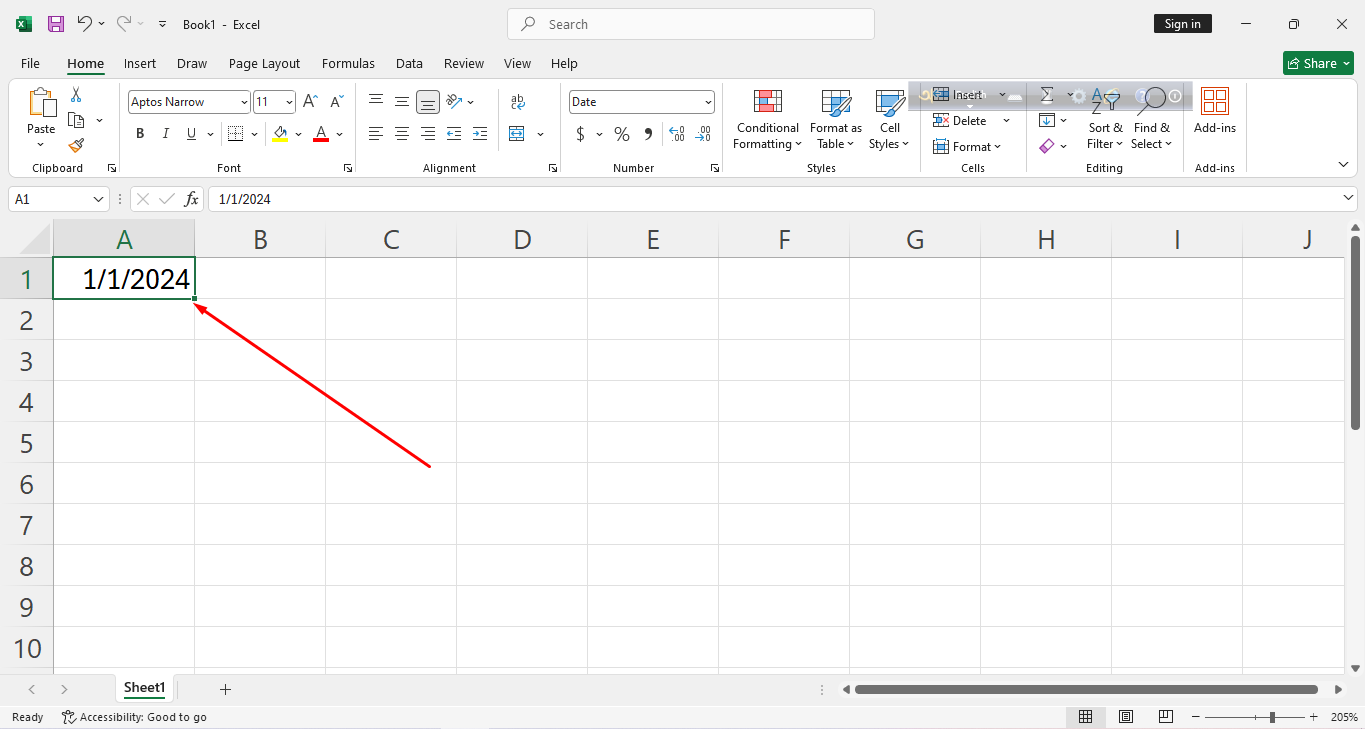Image resolution: width=1365 pixels, height=729 pixels.
Task: Open the Formulas ribbon tab
Action: pyautogui.click(x=348, y=63)
